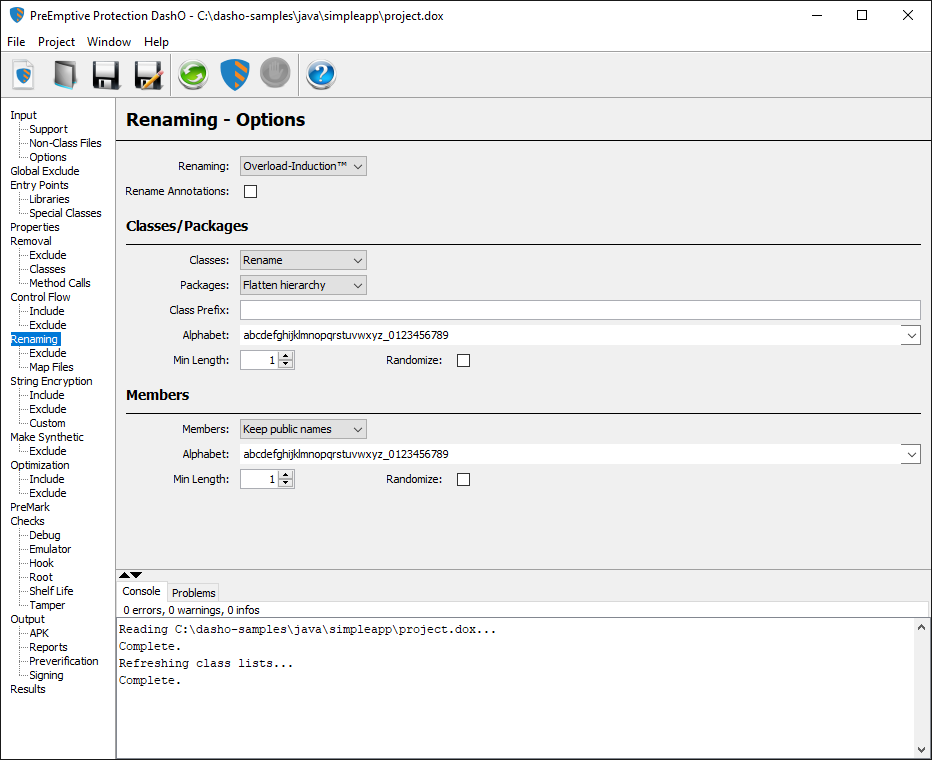The image size is (932, 760).
Task: Switch to the Problems tab
Action: tap(193, 592)
